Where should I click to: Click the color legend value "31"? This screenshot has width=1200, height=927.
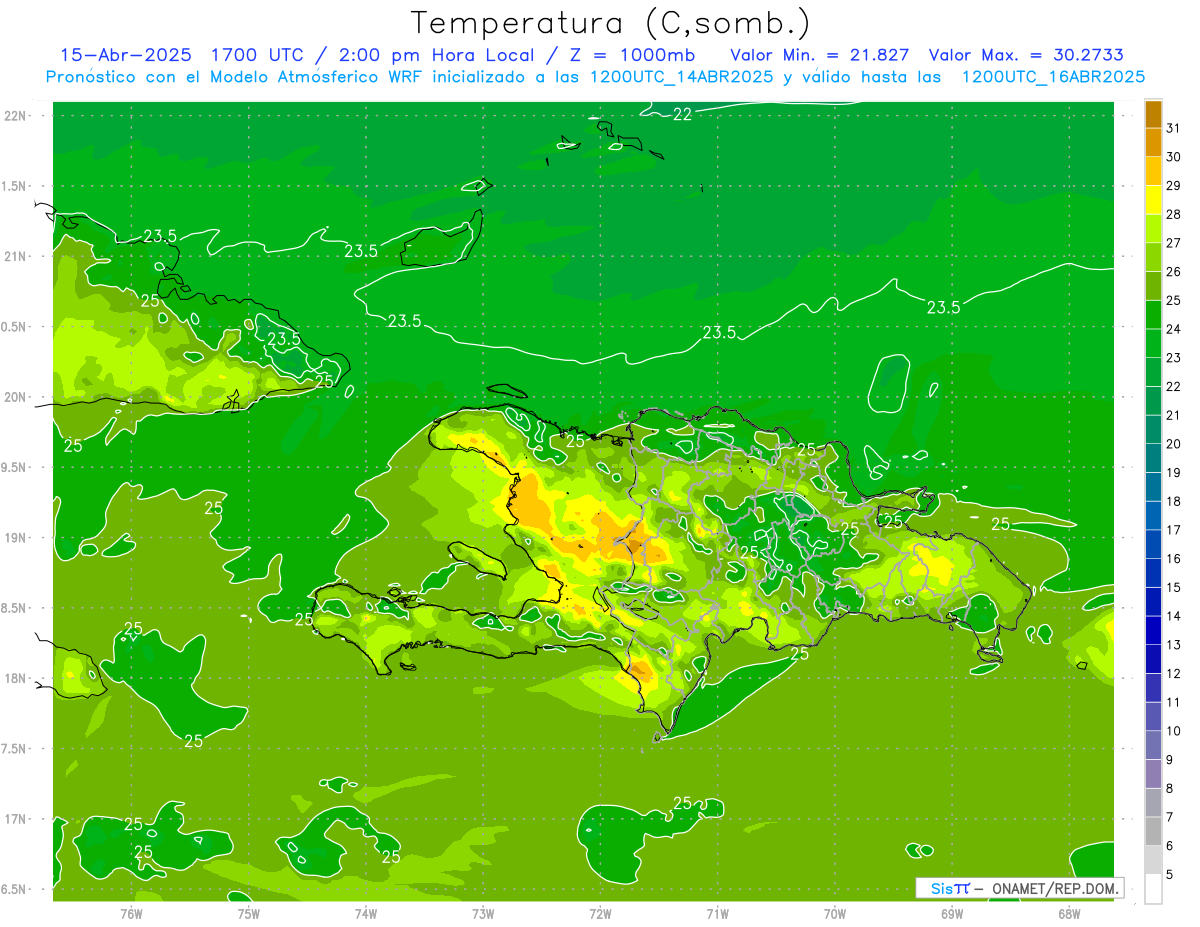click(1174, 128)
